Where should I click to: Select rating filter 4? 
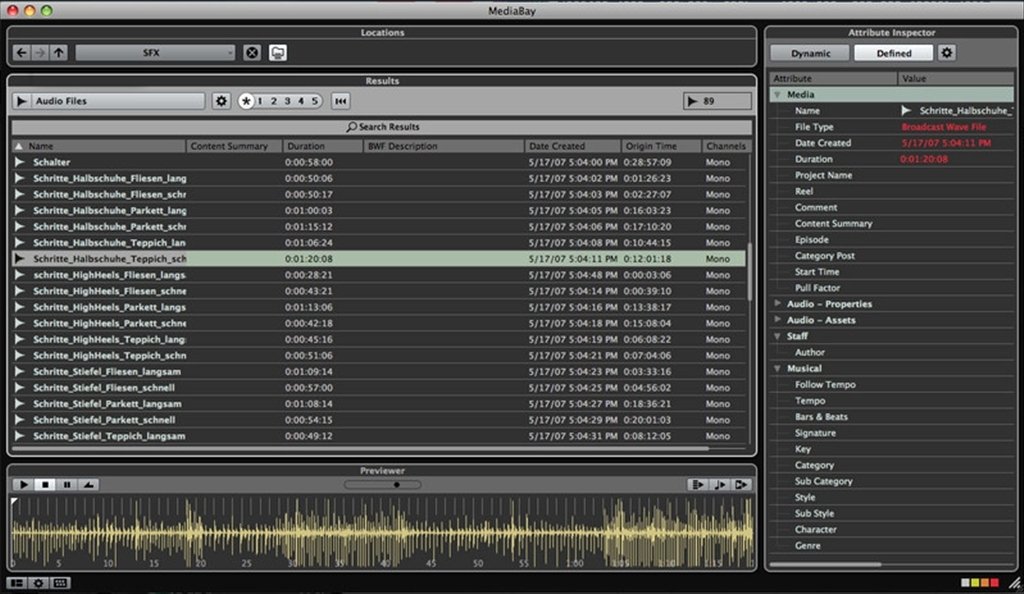pyautogui.click(x=301, y=101)
